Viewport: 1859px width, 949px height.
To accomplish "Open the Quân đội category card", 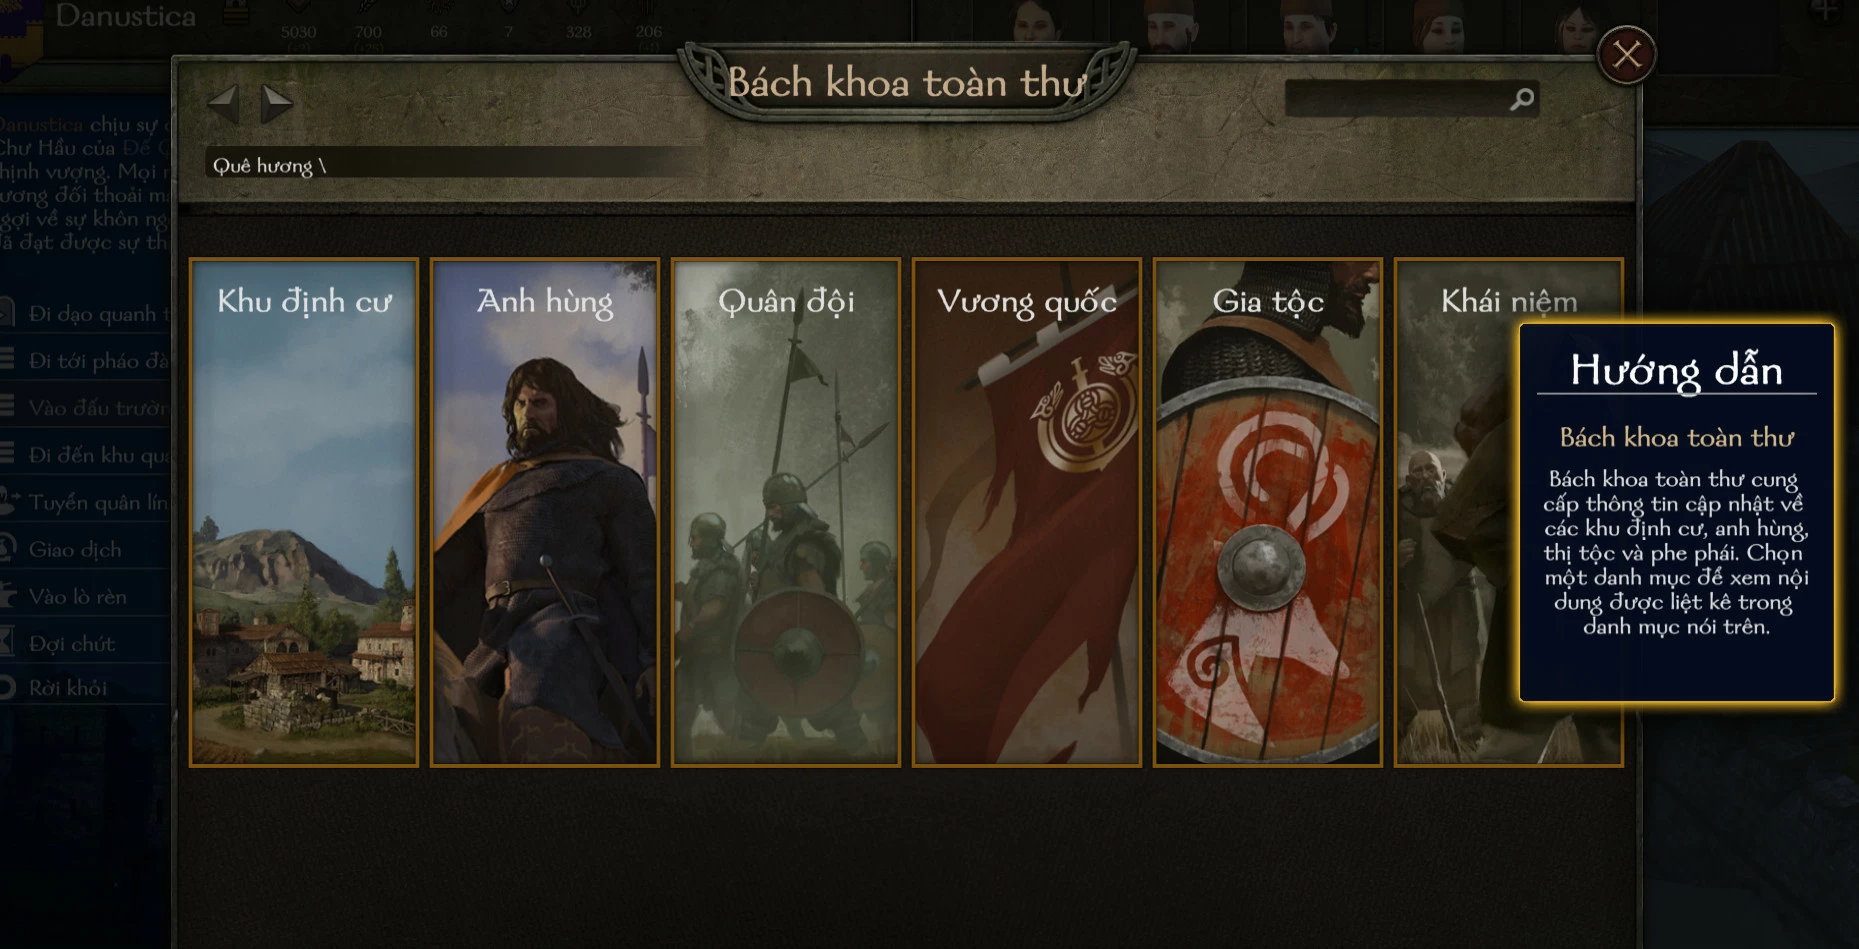I will [786, 513].
